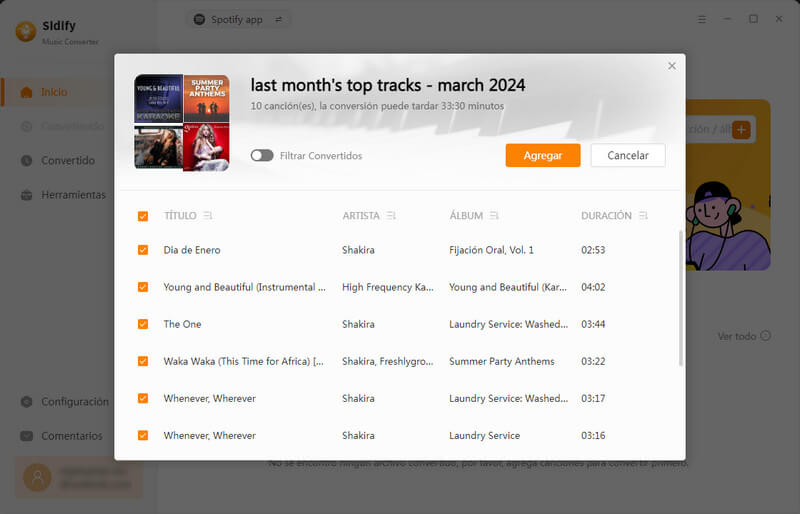The image size is (800, 514).
Task: Select the Dia de Enero title
Action: (x=192, y=250)
